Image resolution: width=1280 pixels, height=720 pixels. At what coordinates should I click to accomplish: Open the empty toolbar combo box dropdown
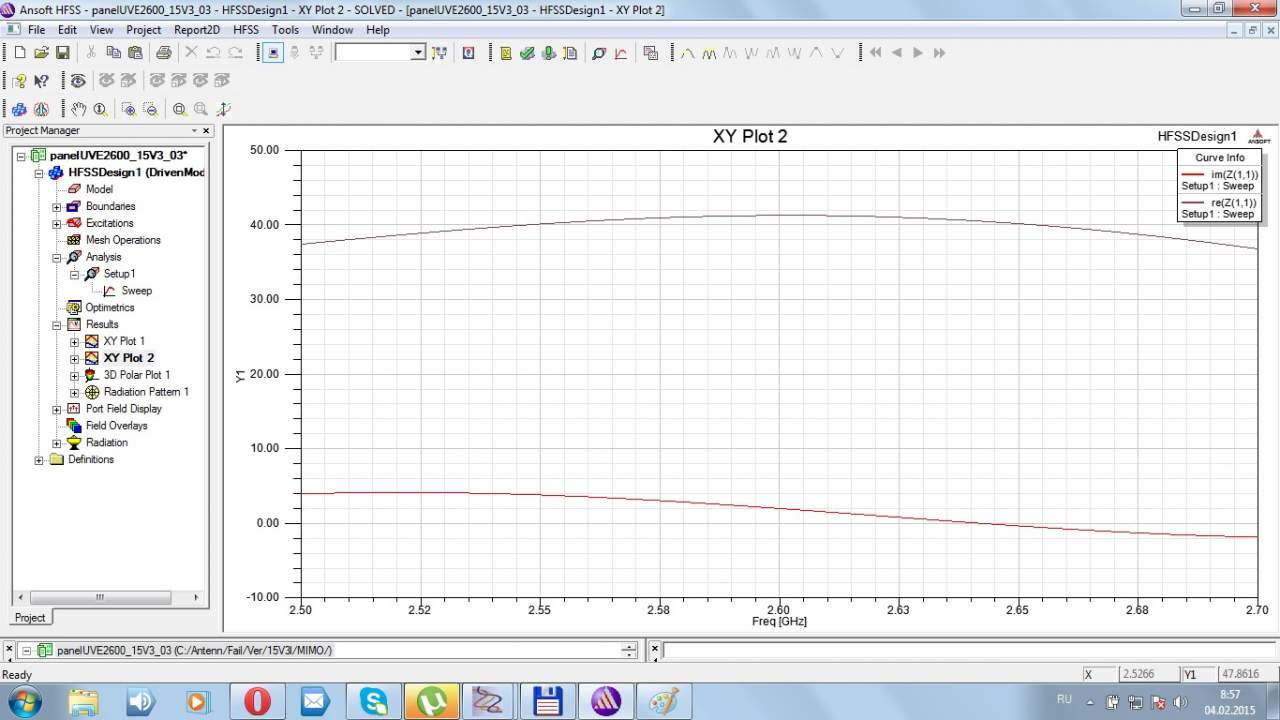coord(418,53)
